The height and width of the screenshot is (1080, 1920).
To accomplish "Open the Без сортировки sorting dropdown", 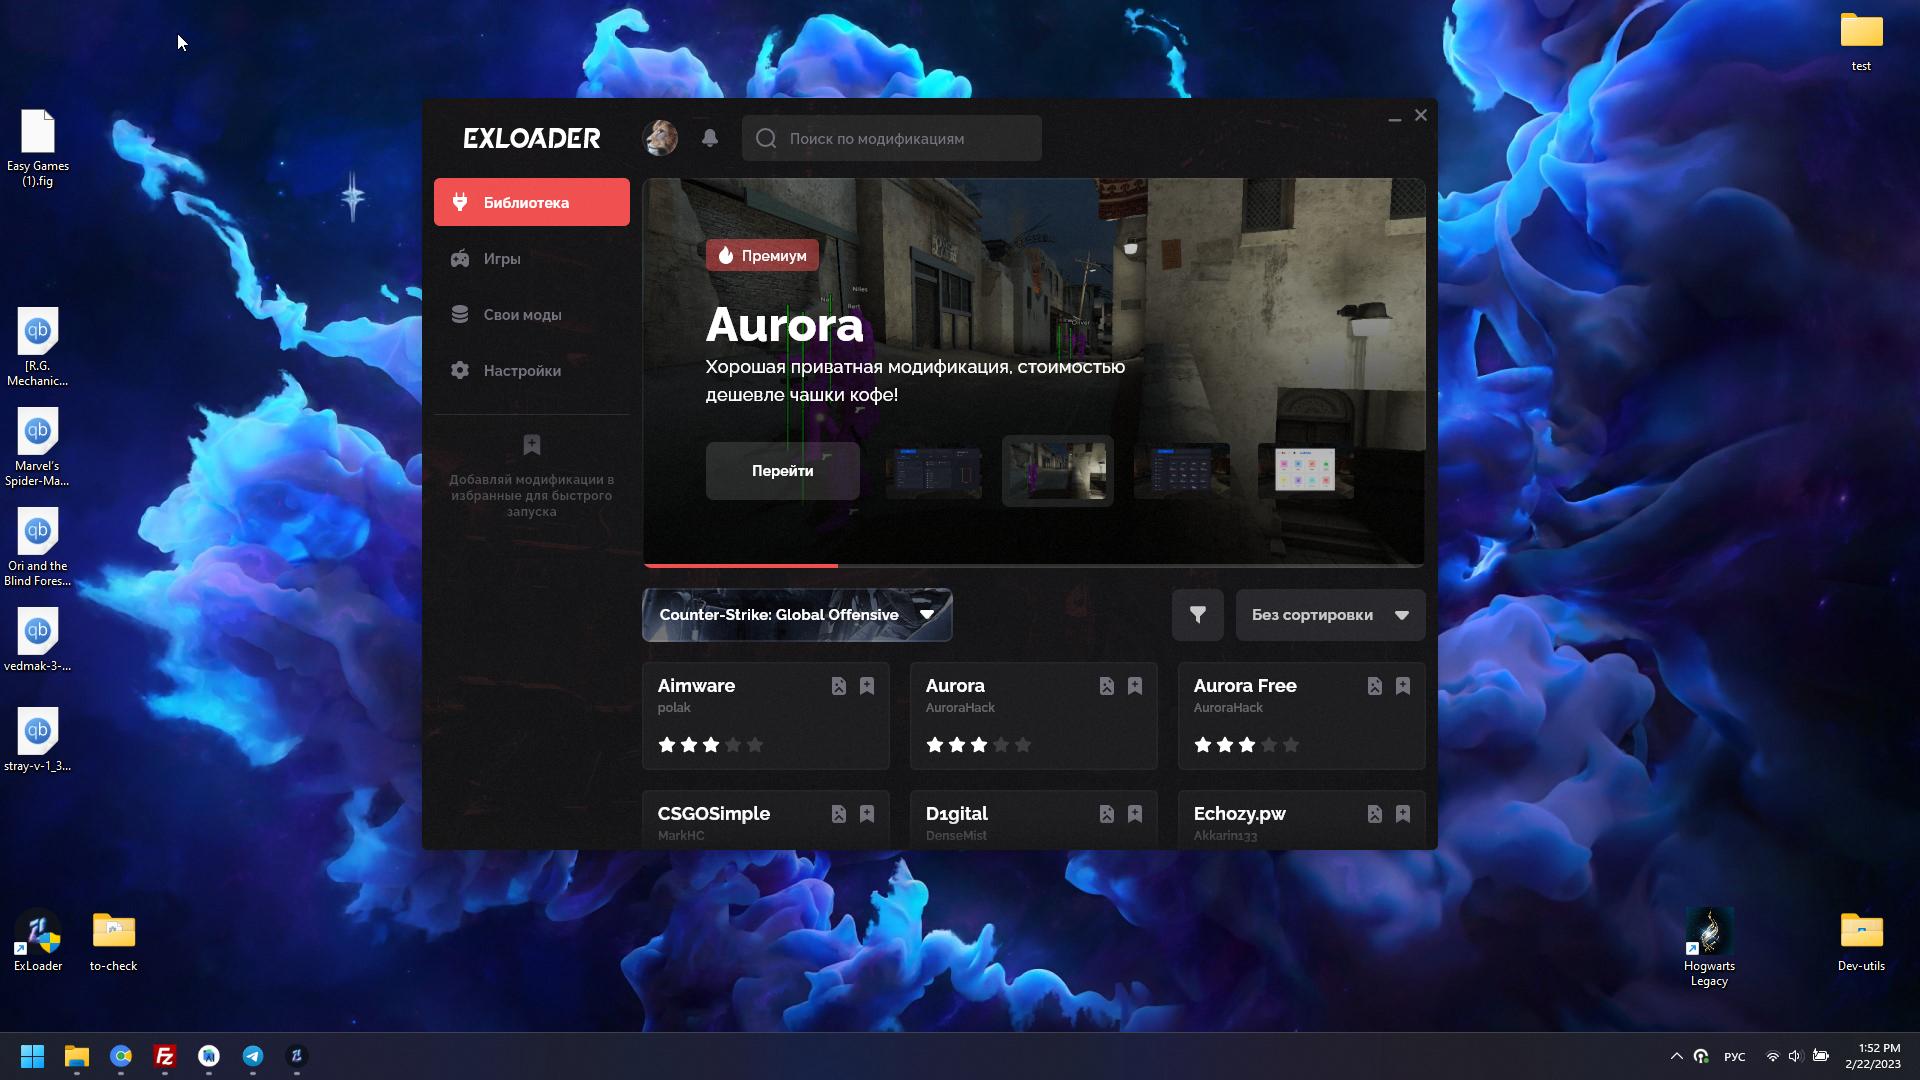I will pos(1330,615).
